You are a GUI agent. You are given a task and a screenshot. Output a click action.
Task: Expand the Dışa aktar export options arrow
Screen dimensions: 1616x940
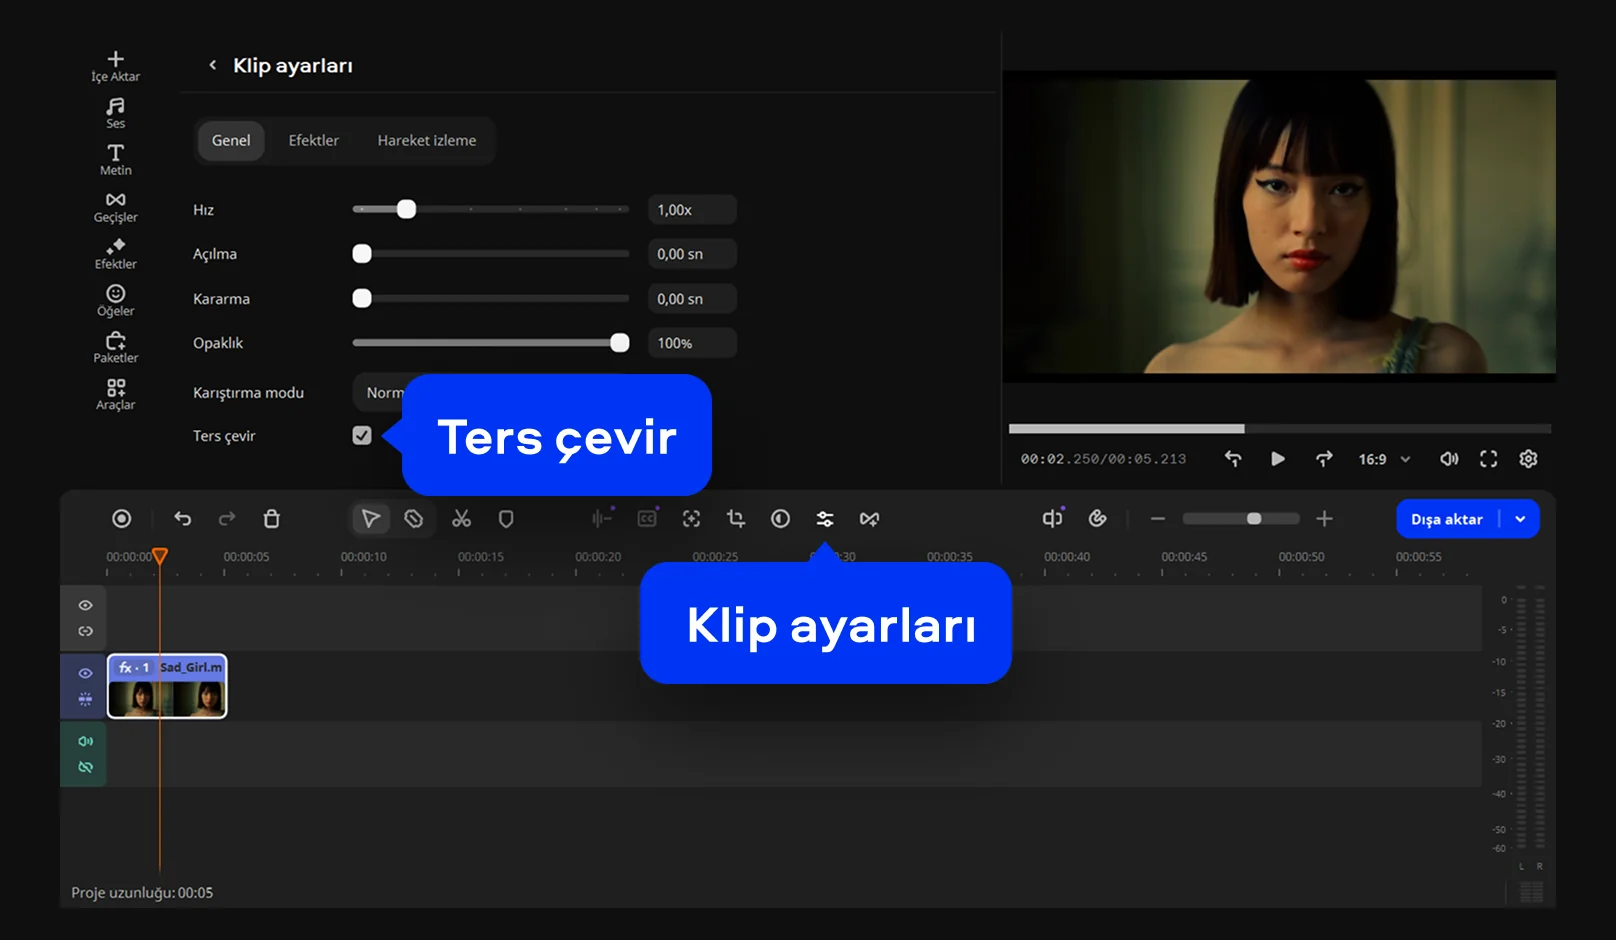1520,519
